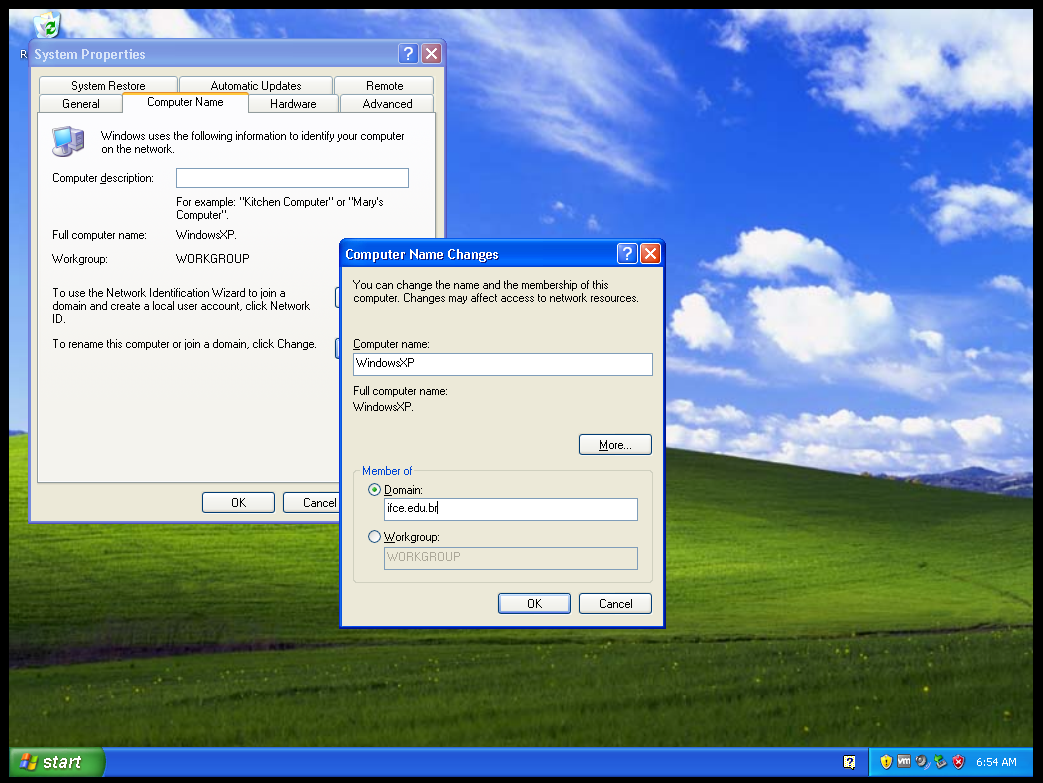Click Cancel in the System Properties window
The image size is (1043, 783).
coord(312,502)
